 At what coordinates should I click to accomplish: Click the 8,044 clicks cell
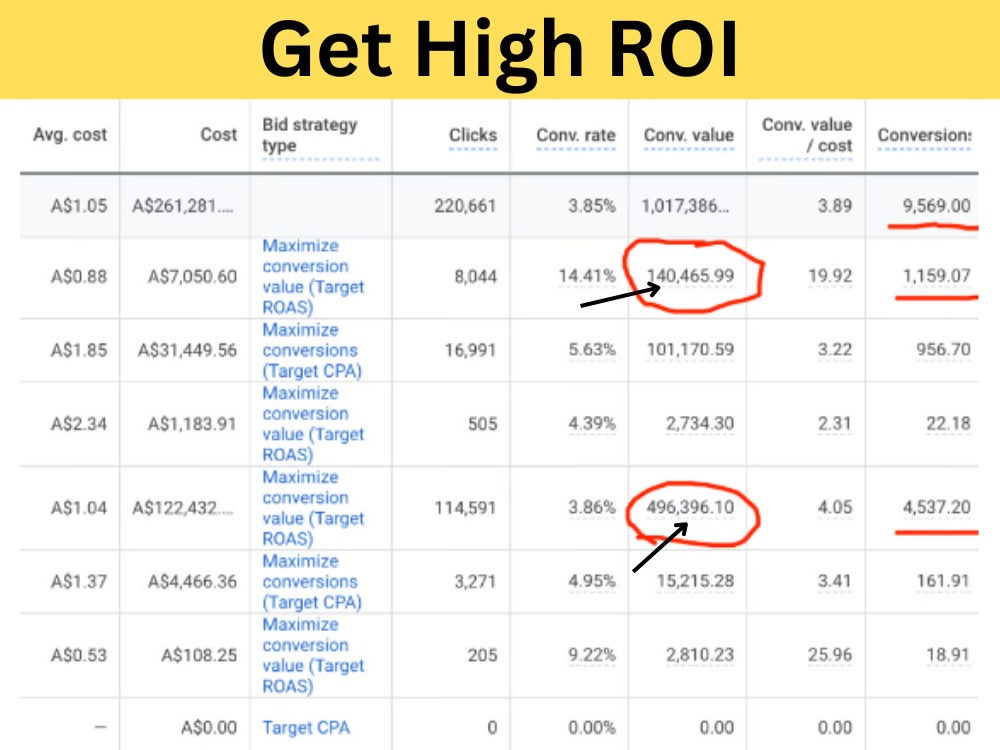point(475,276)
